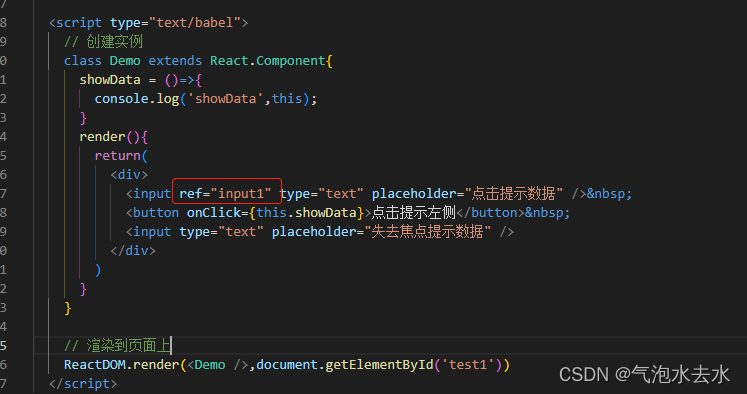Click button label text "点击提示左侧"
The height and width of the screenshot is (394, 747).
point(414,212)
